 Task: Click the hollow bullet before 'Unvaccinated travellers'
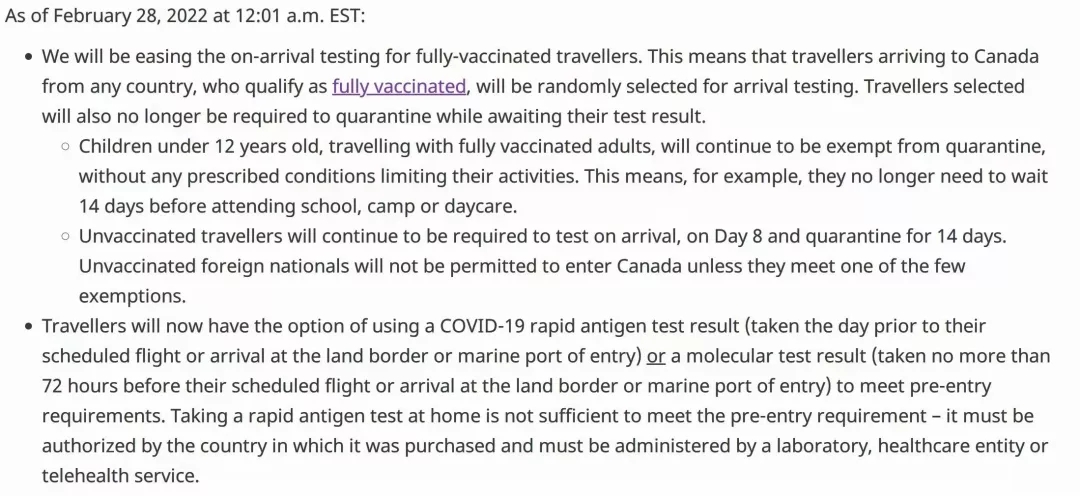[65, 237]
